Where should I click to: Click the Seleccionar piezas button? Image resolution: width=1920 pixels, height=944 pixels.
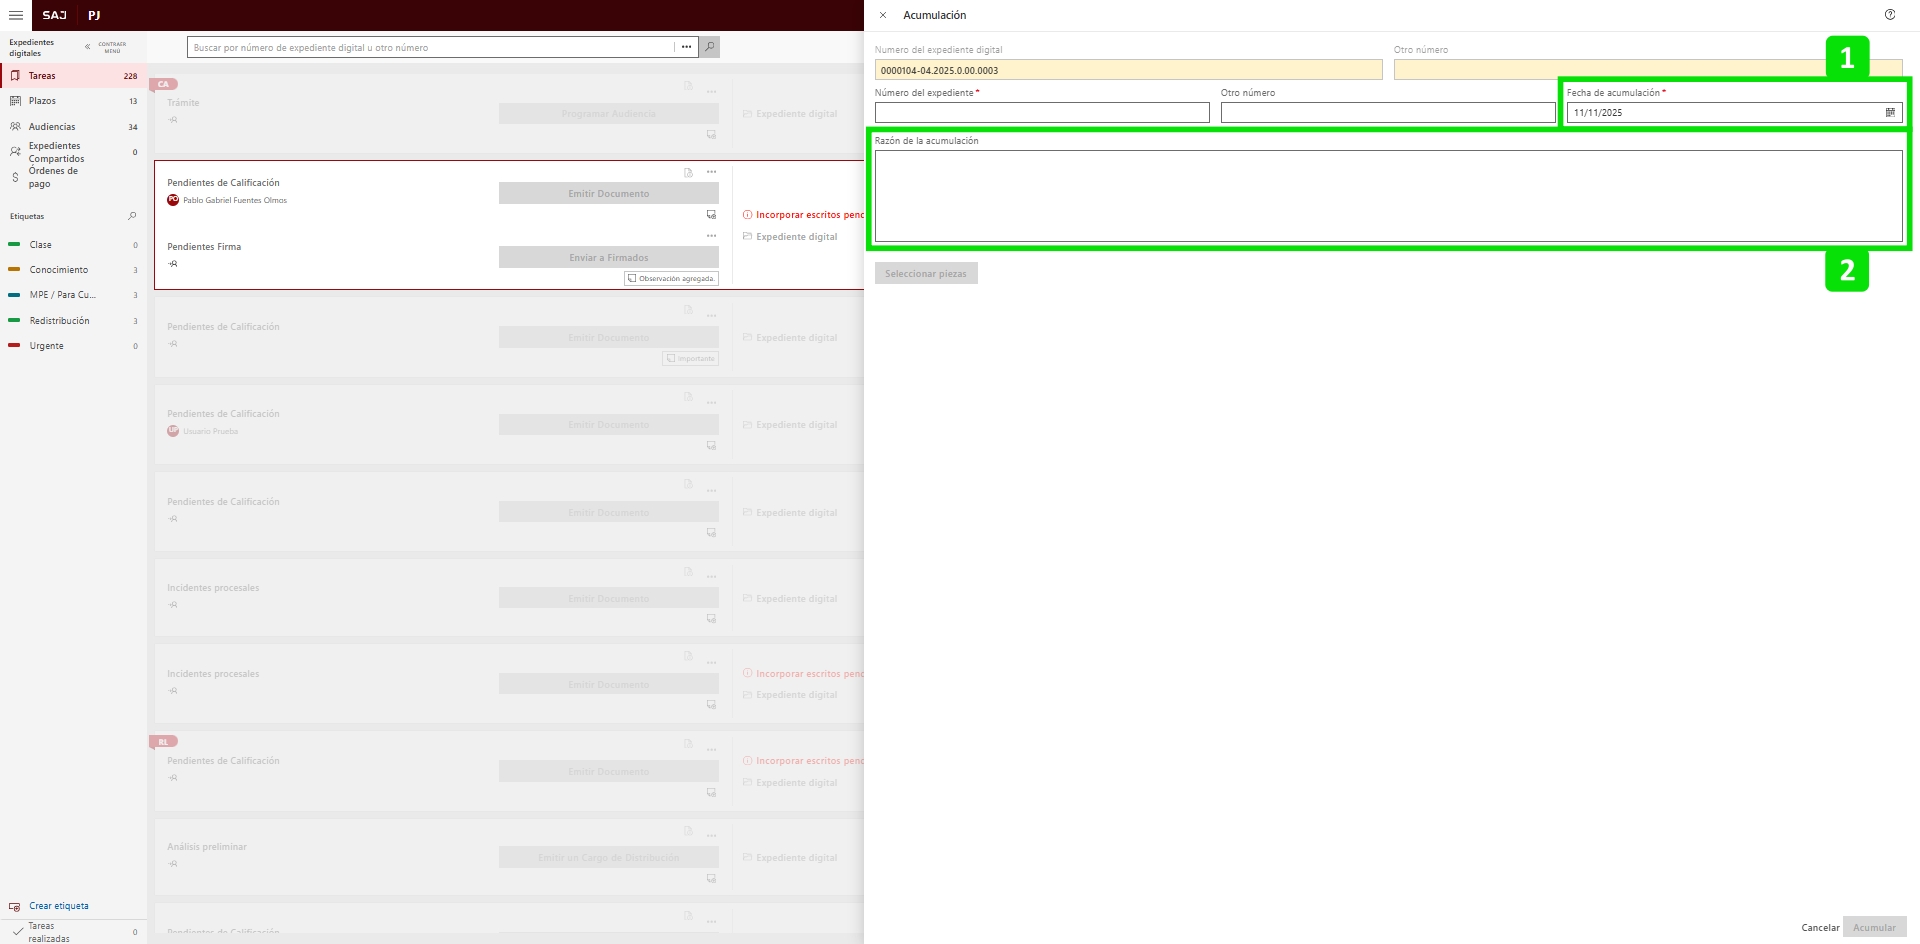(925, 274)
